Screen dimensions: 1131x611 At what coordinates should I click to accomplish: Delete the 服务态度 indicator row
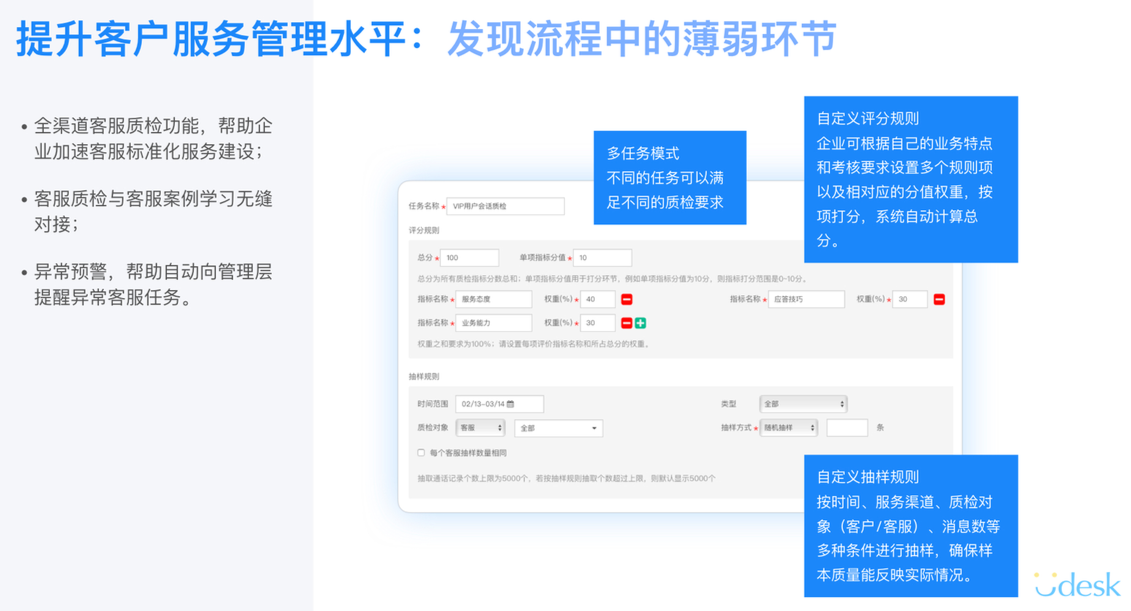[x=625, y=301]
